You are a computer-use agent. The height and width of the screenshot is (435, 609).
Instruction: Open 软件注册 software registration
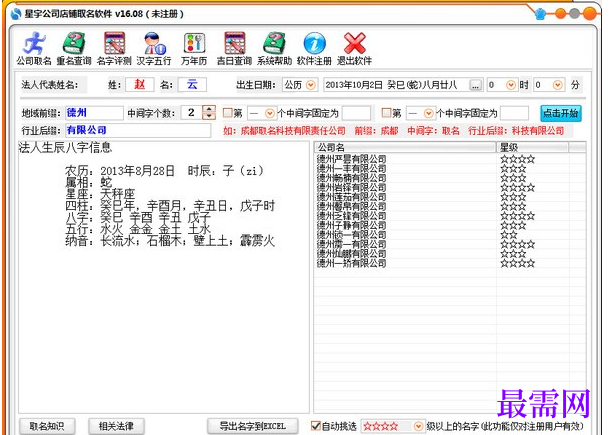click(314, 49)
